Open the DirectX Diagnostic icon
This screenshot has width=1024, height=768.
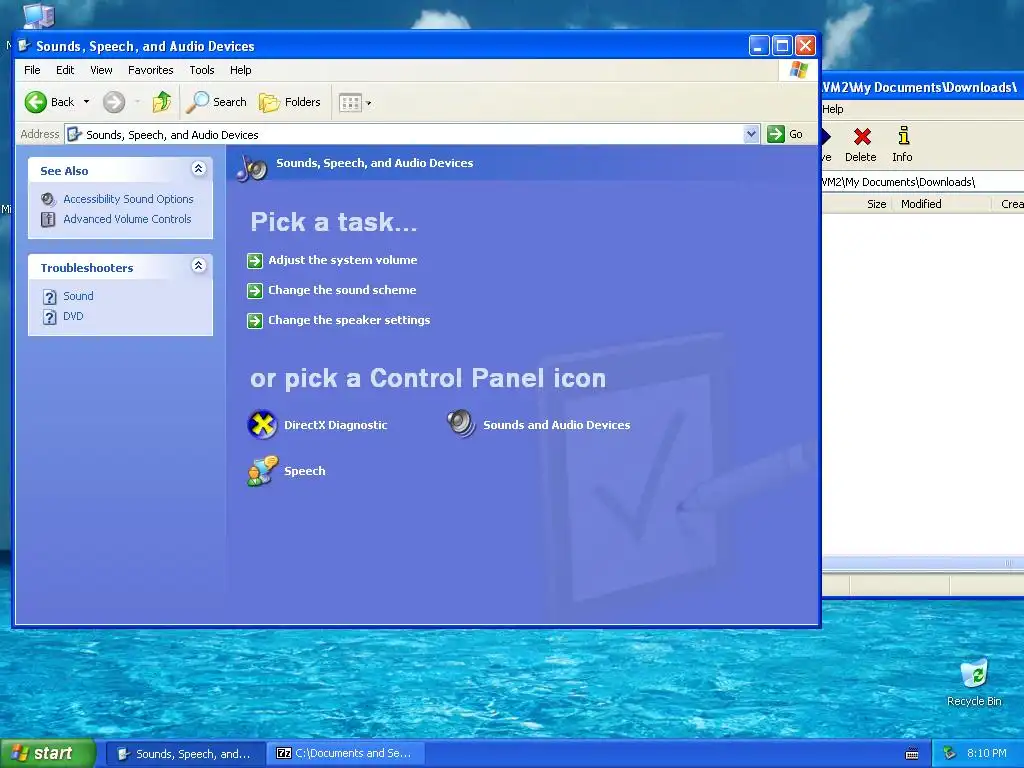pos(263,424)
